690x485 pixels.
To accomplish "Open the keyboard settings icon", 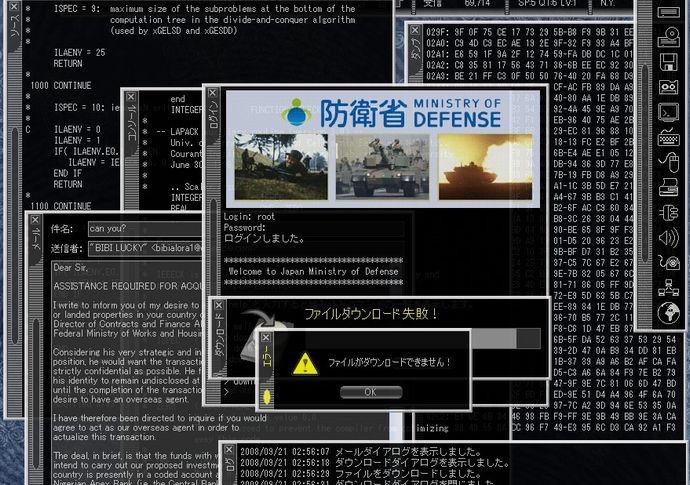I will pos(668,137).
